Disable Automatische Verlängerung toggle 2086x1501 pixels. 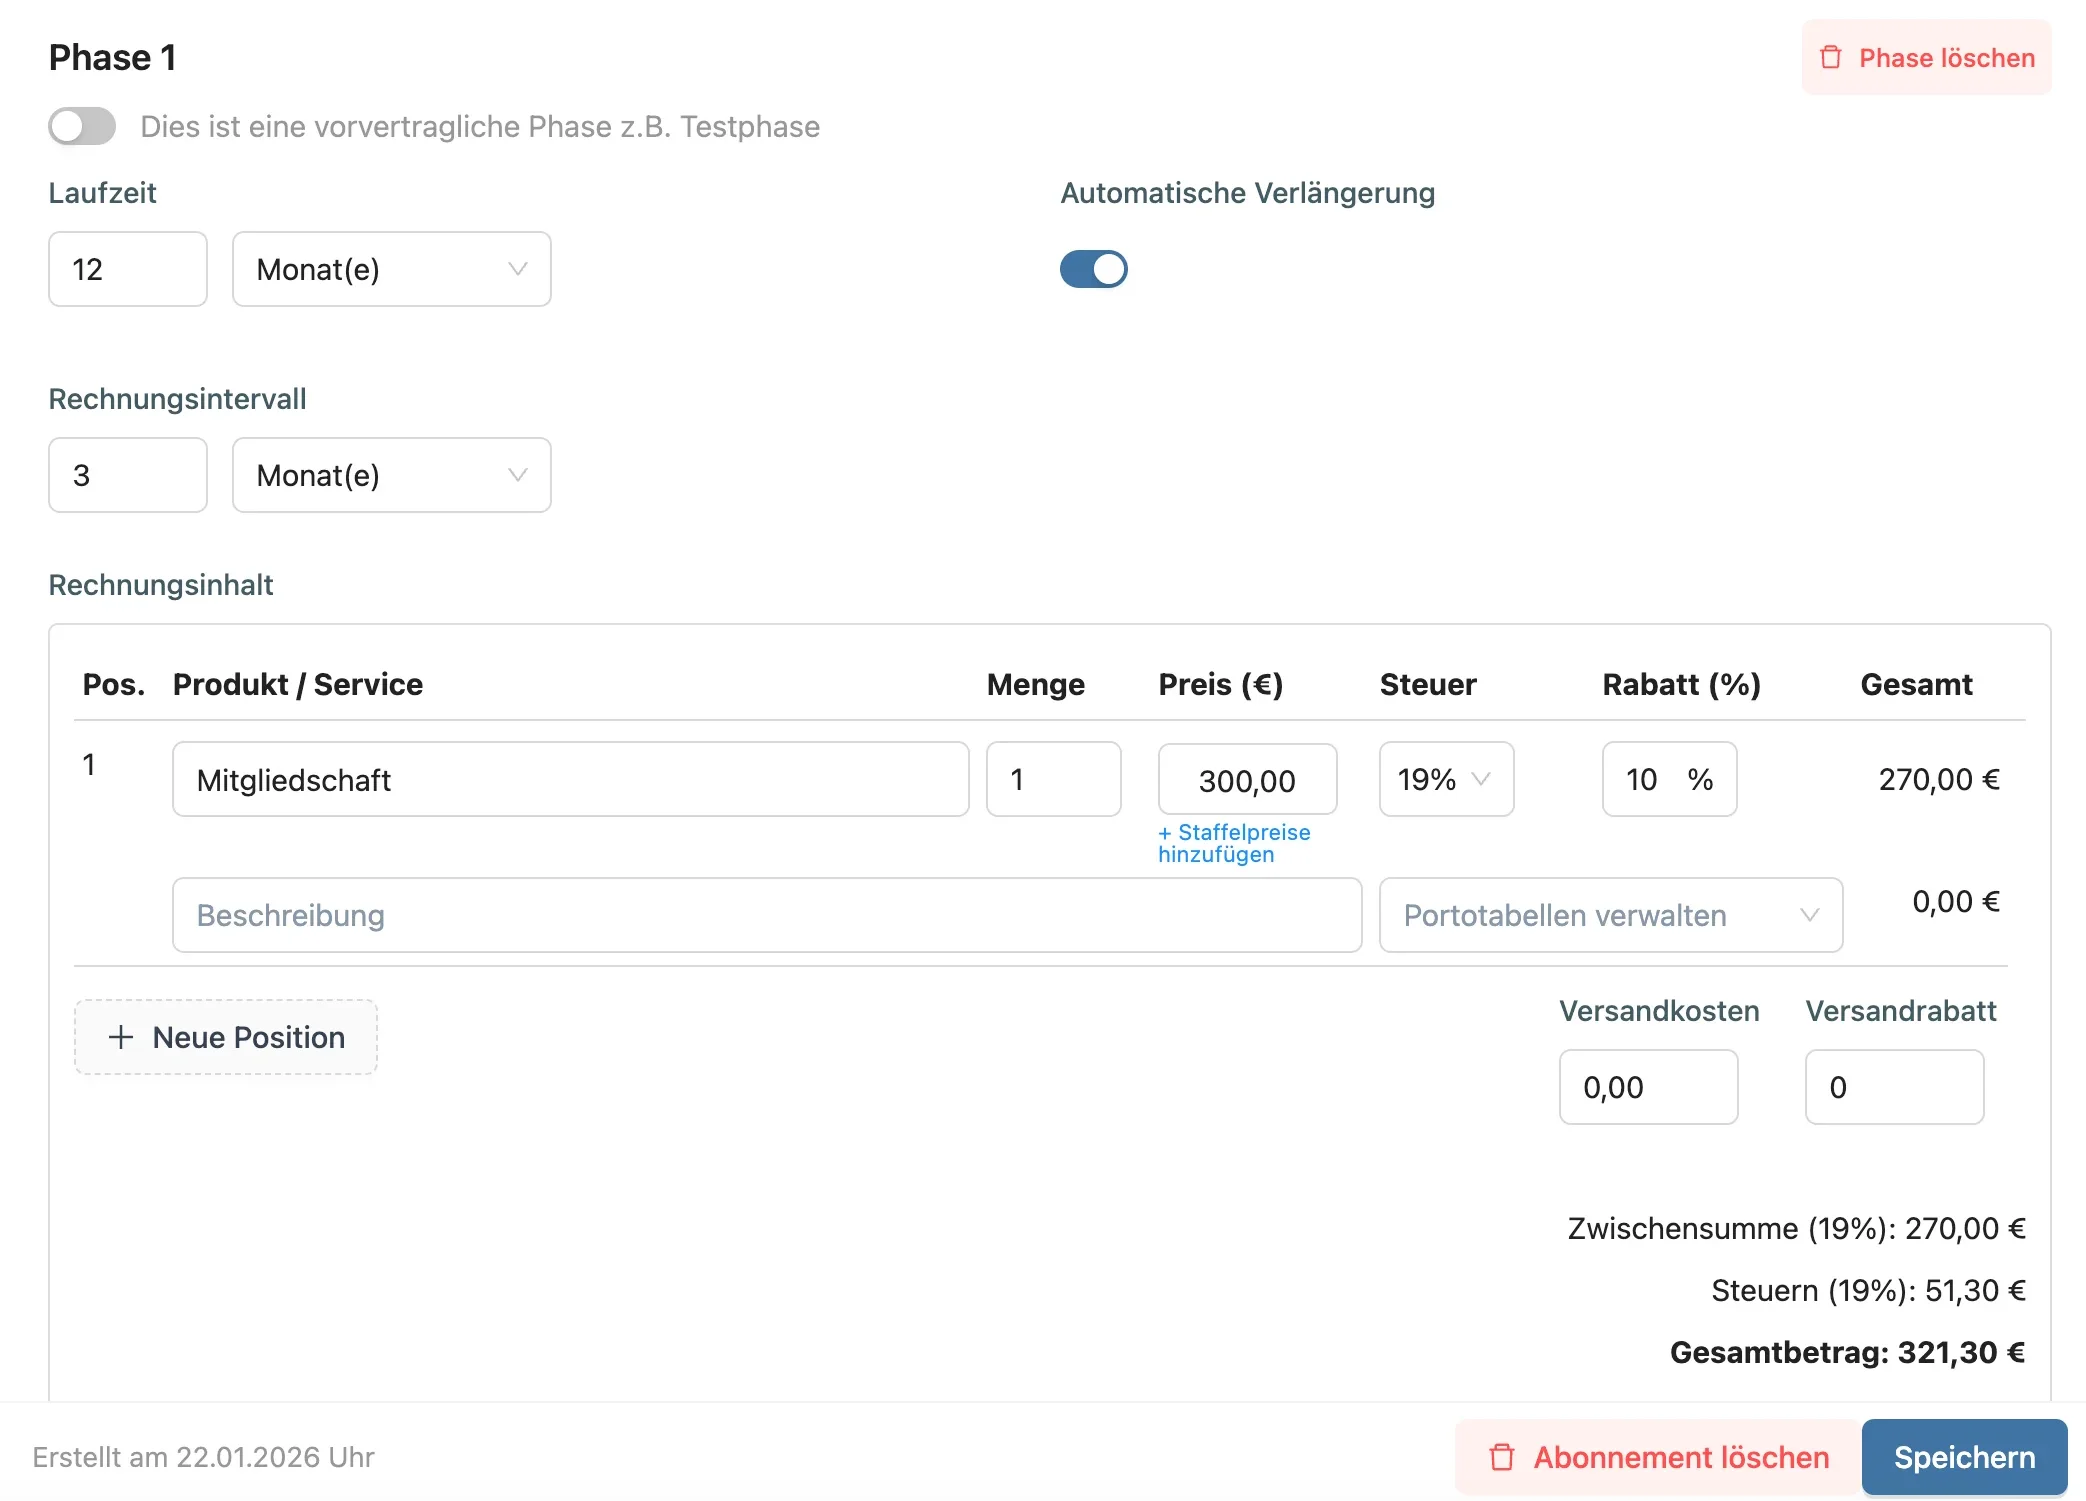1093,269
